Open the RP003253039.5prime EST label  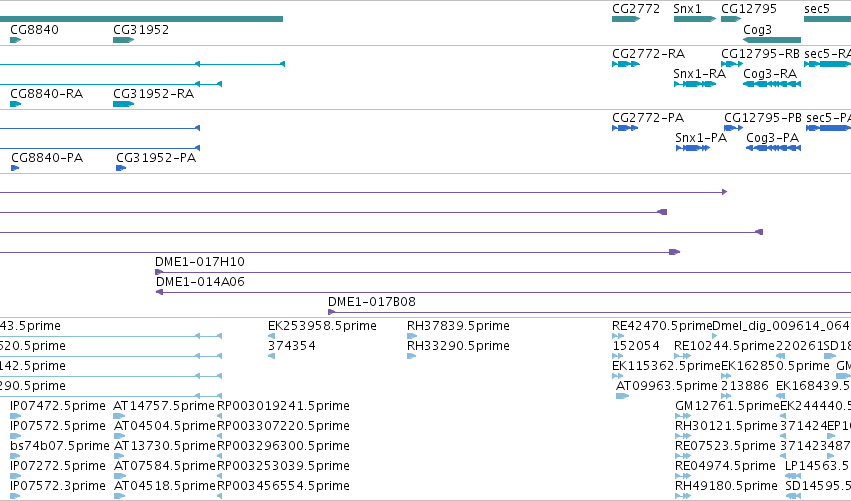[x=283, y=466]
